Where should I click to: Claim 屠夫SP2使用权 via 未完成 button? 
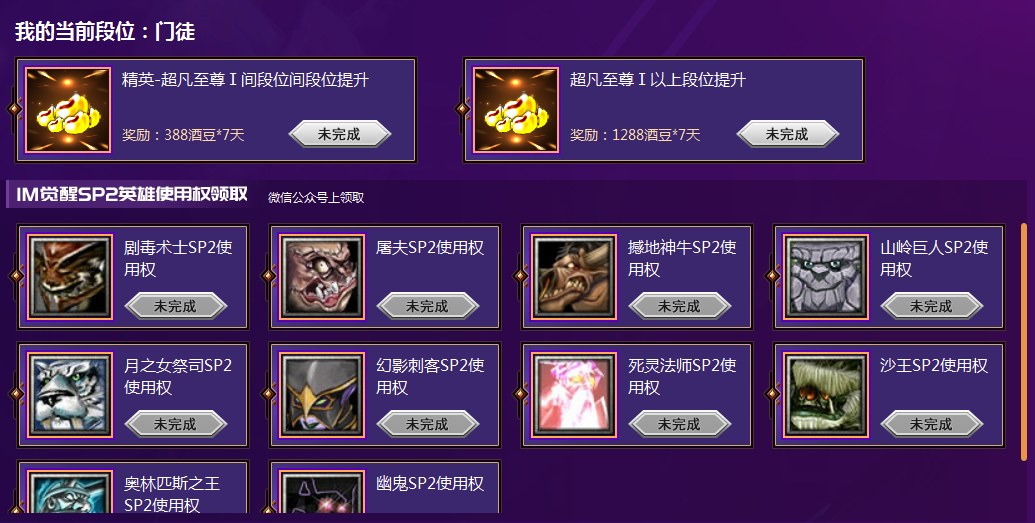click(428, 306)
